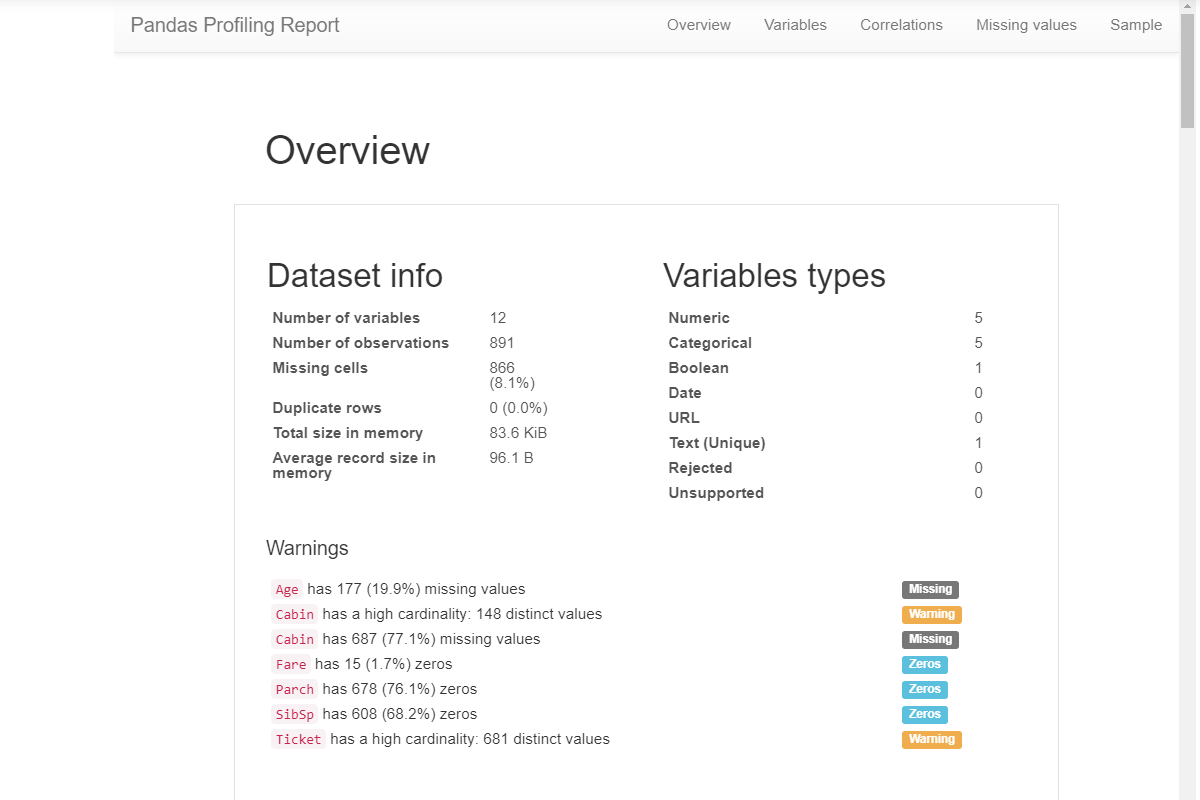Click the Fare variable badge

pos(291,664)
